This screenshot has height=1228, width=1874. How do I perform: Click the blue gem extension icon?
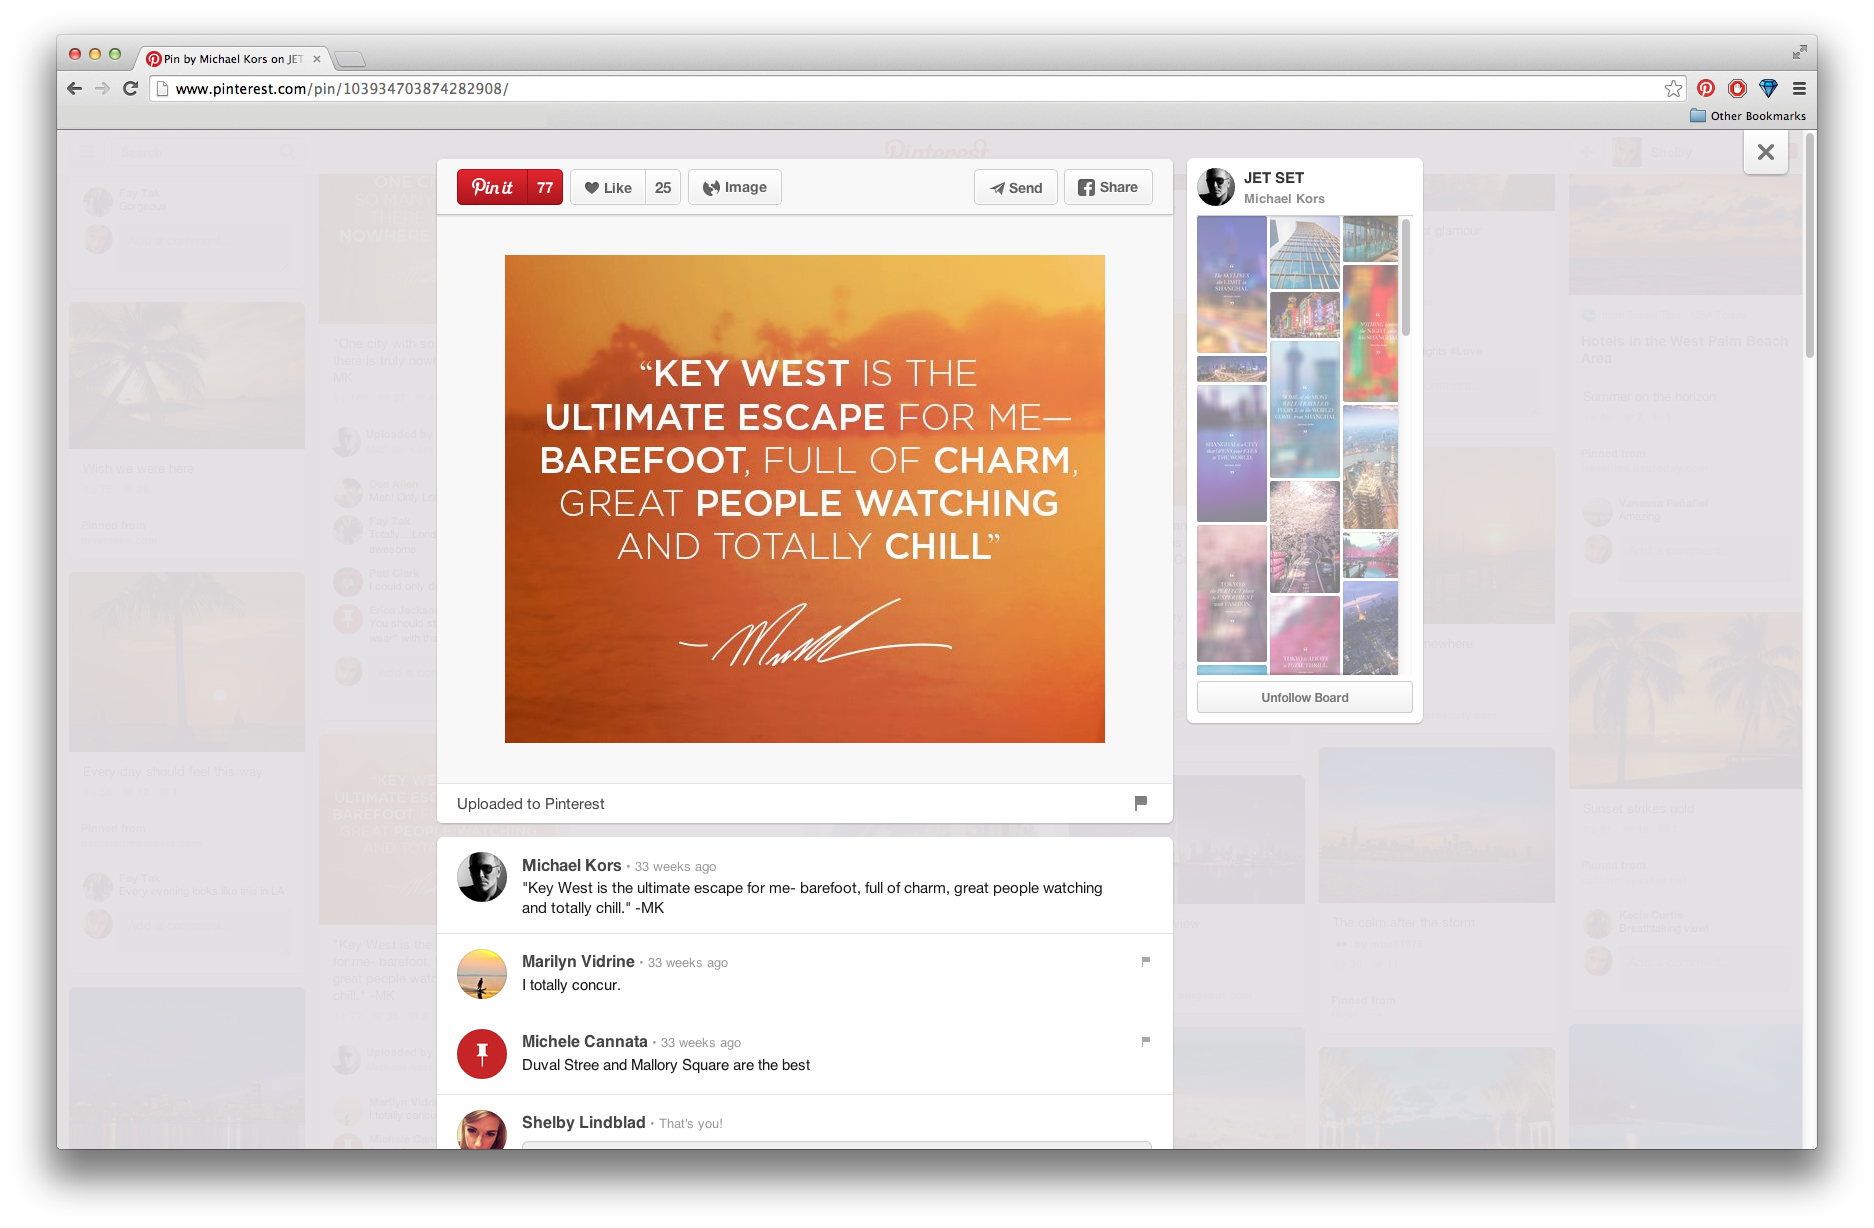(x=1768, y=88)
